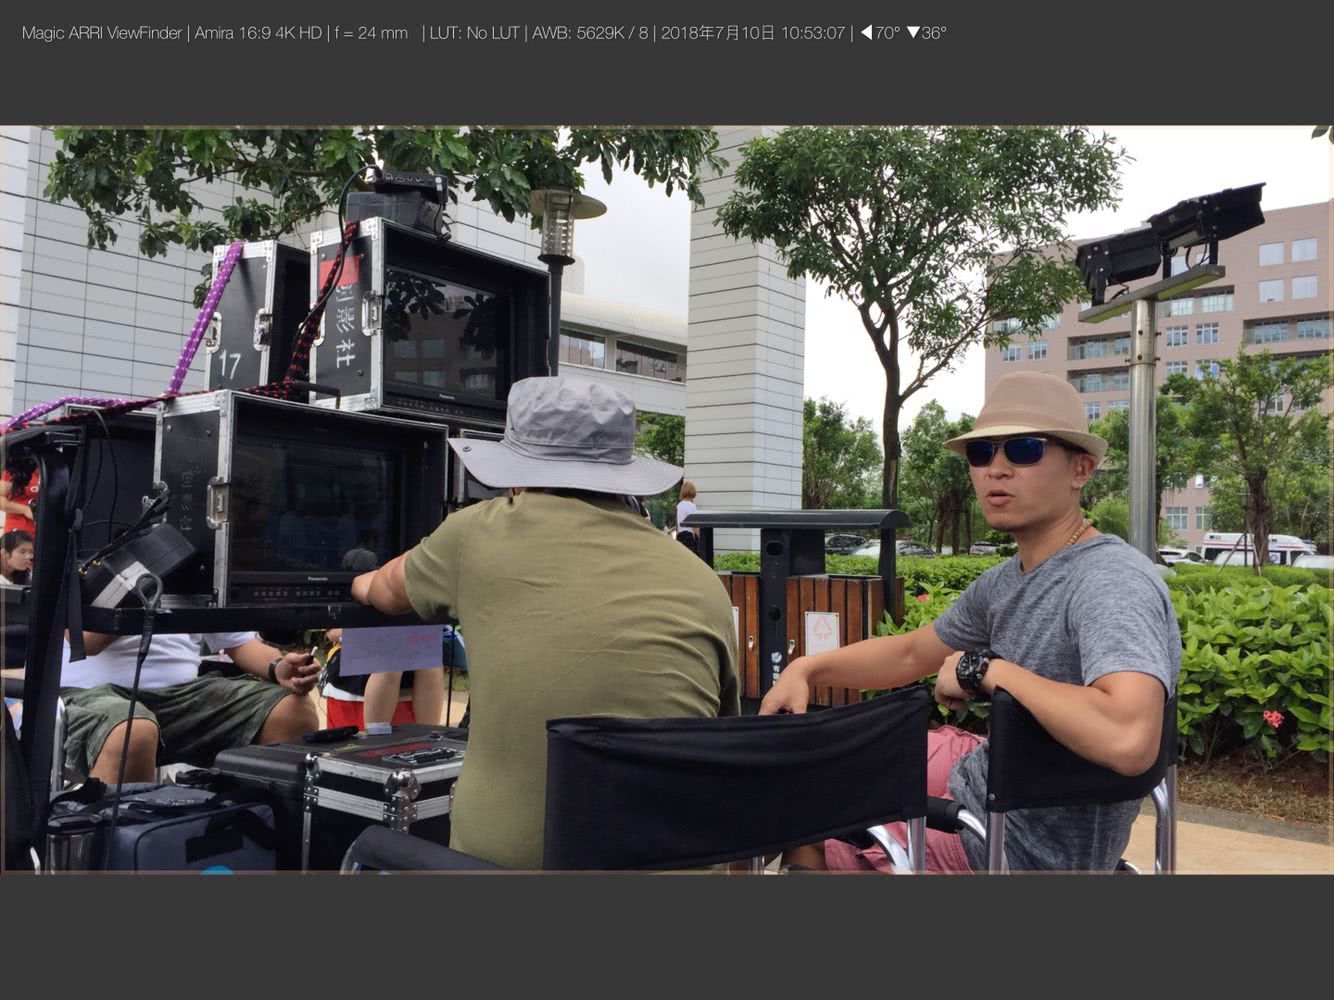
Task: Tap the flight case numbered 17
Action: (x=246, y=320)
